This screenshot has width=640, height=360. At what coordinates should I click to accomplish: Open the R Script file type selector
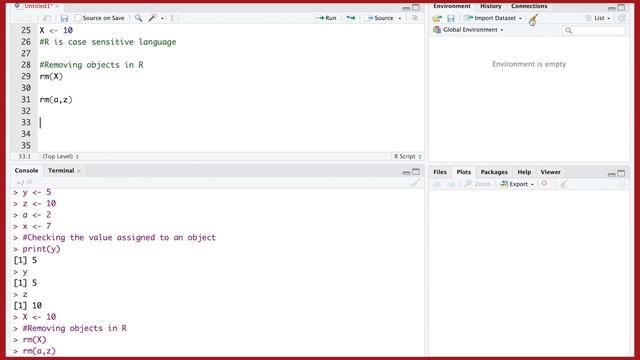point(407,157)
